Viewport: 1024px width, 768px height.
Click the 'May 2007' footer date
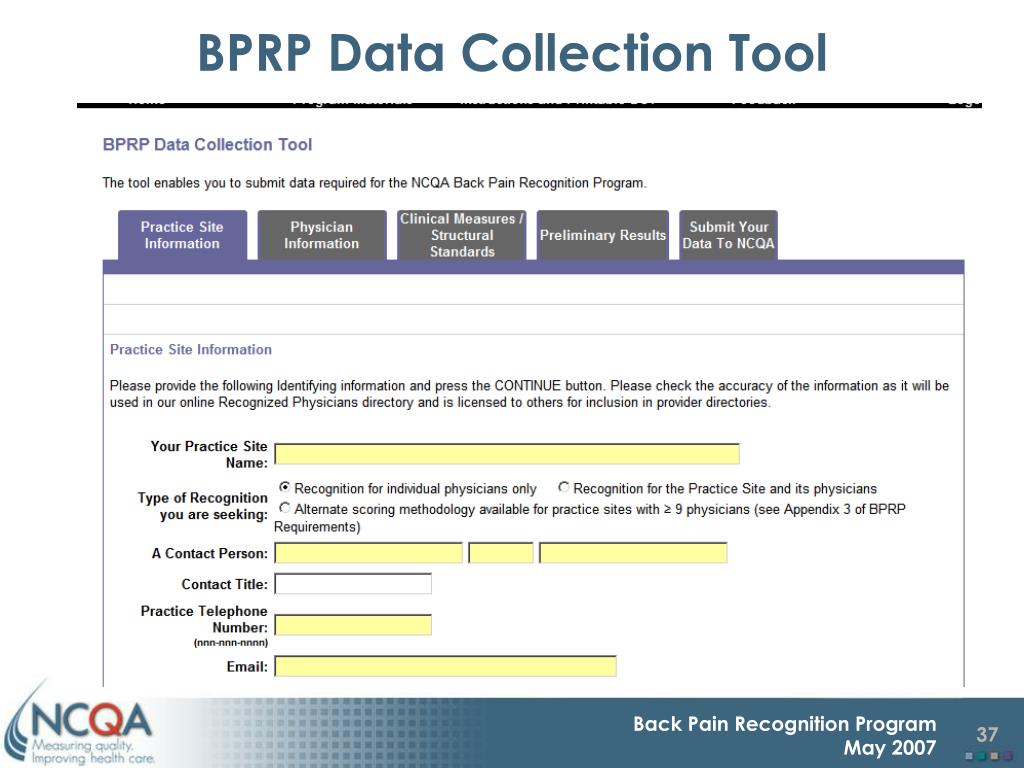pyautogui.click(x=890, y=747)
